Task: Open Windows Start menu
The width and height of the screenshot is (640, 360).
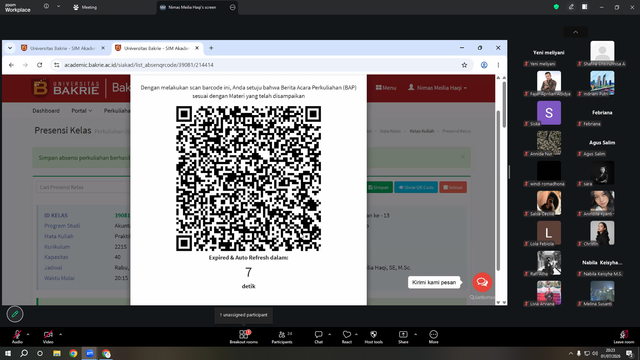Action: coord(8,353)
